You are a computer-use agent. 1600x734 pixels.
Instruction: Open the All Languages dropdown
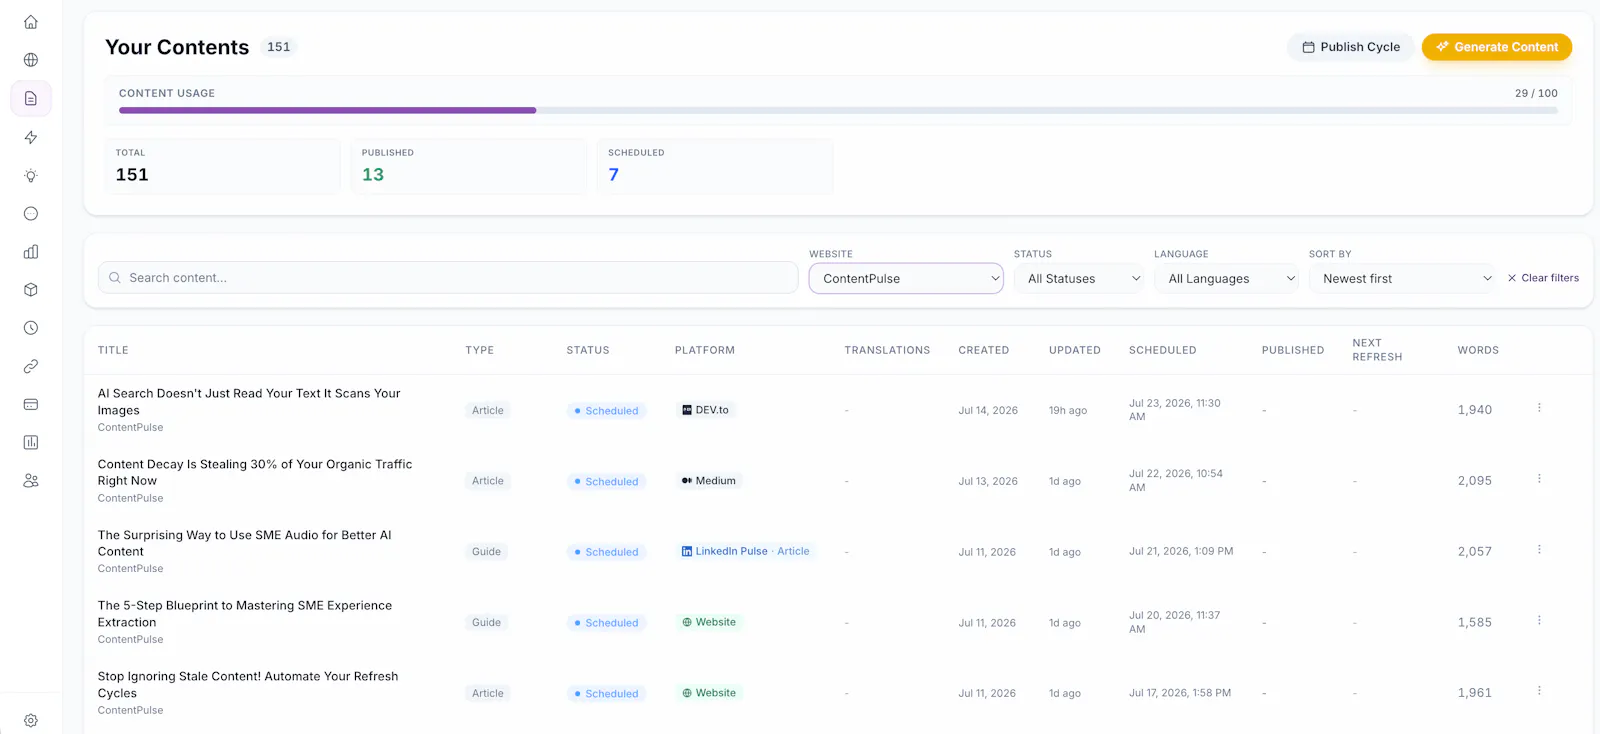1226,278
